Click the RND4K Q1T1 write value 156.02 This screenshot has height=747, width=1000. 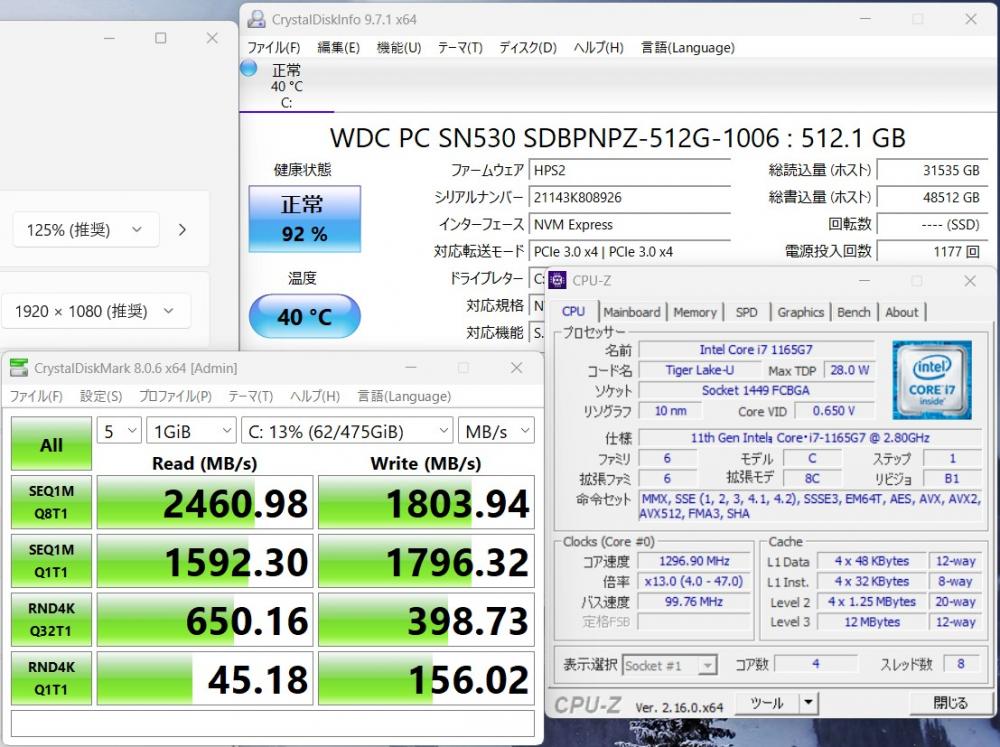[426, 679]
